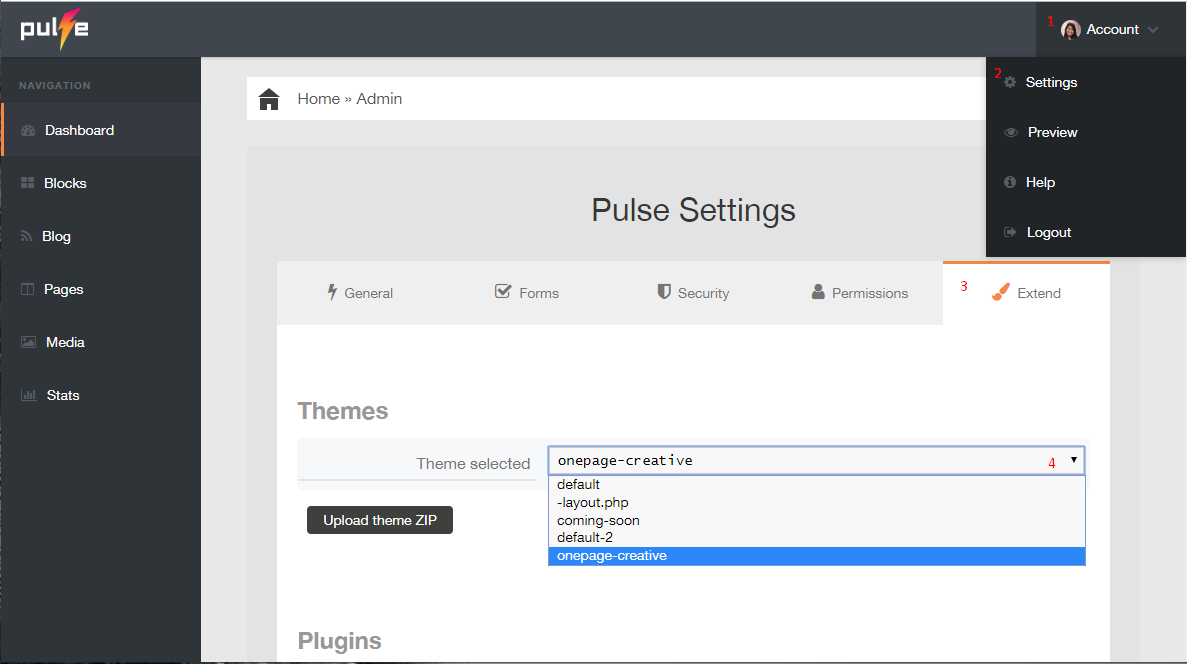Select the default theme option

point(816,485)
